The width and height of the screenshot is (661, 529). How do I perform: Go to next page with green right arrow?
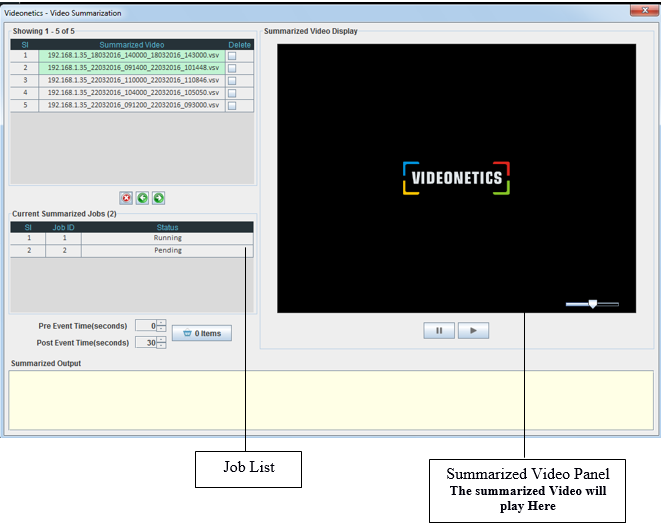point(159,198)
